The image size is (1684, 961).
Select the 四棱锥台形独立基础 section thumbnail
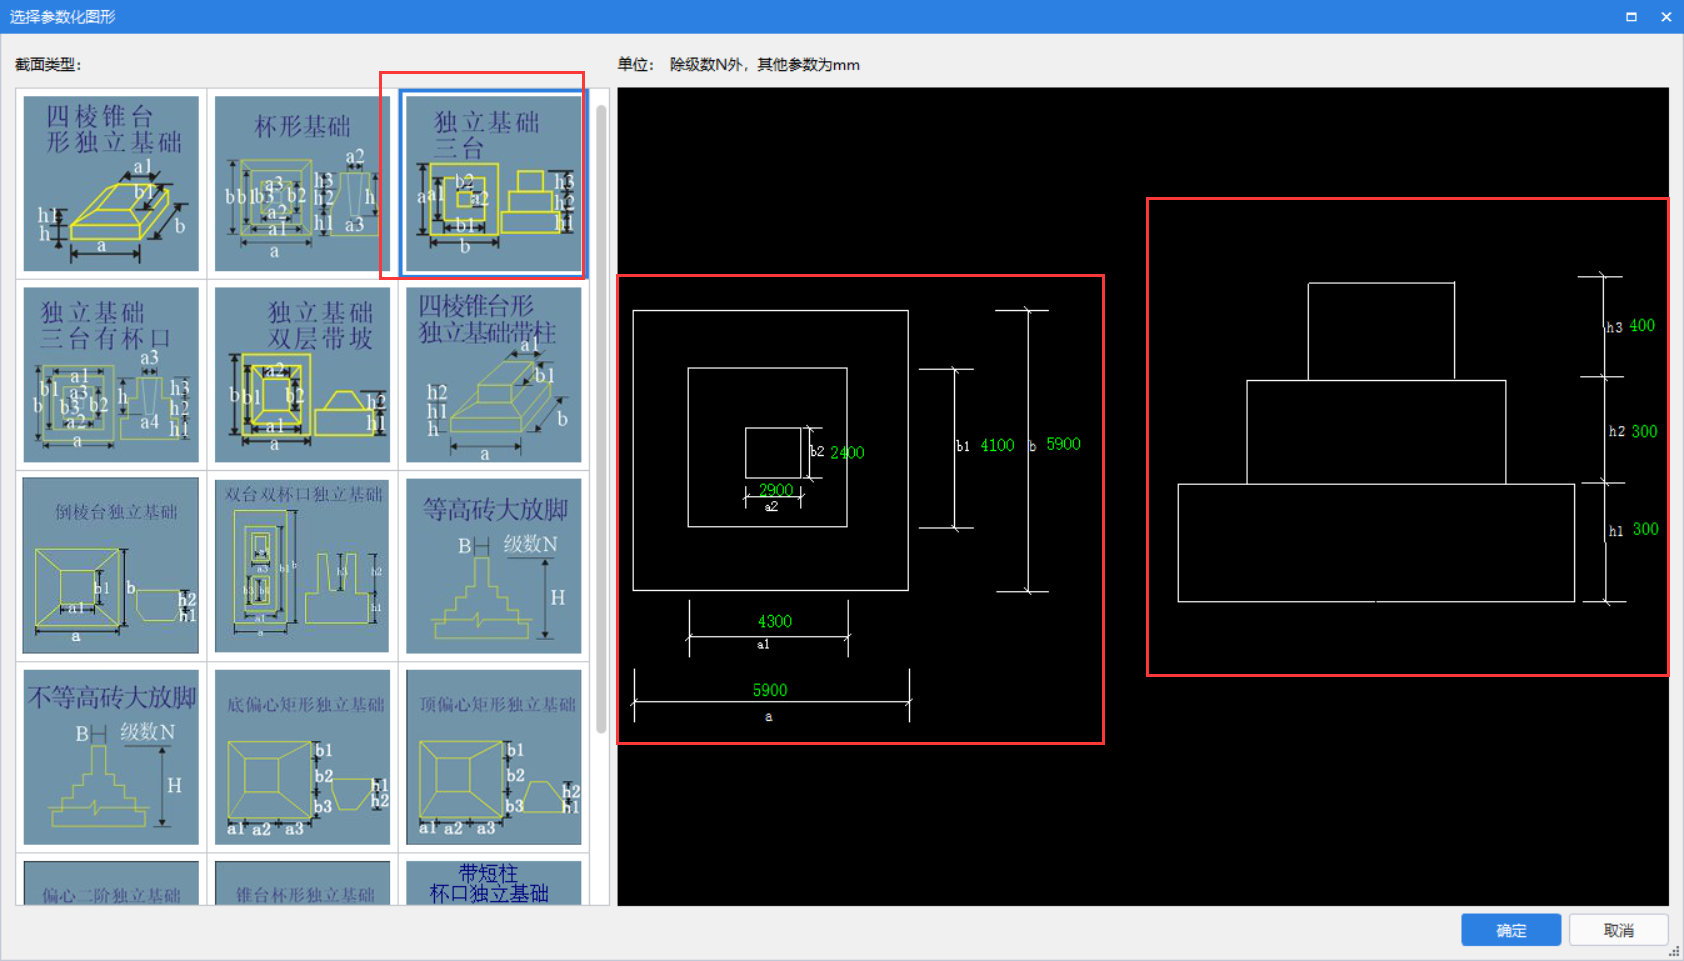tap(111, 183)
